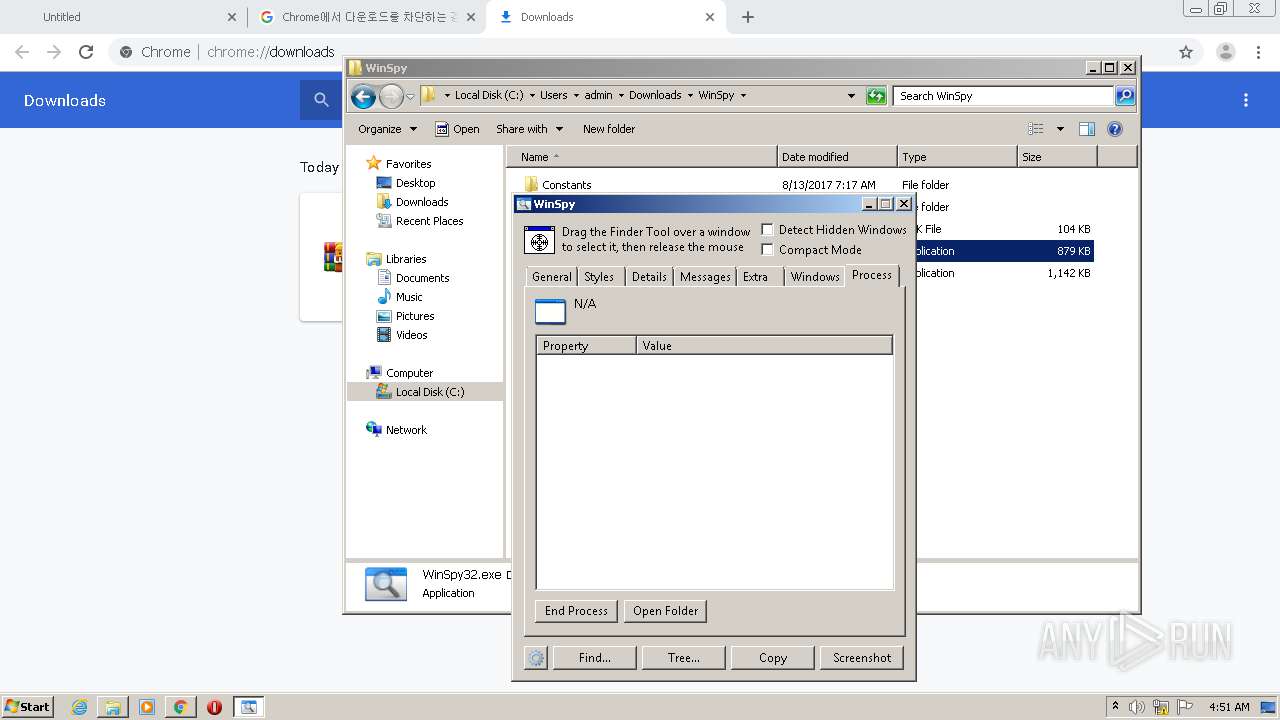Switch to the Styles tab

point(599,277)
